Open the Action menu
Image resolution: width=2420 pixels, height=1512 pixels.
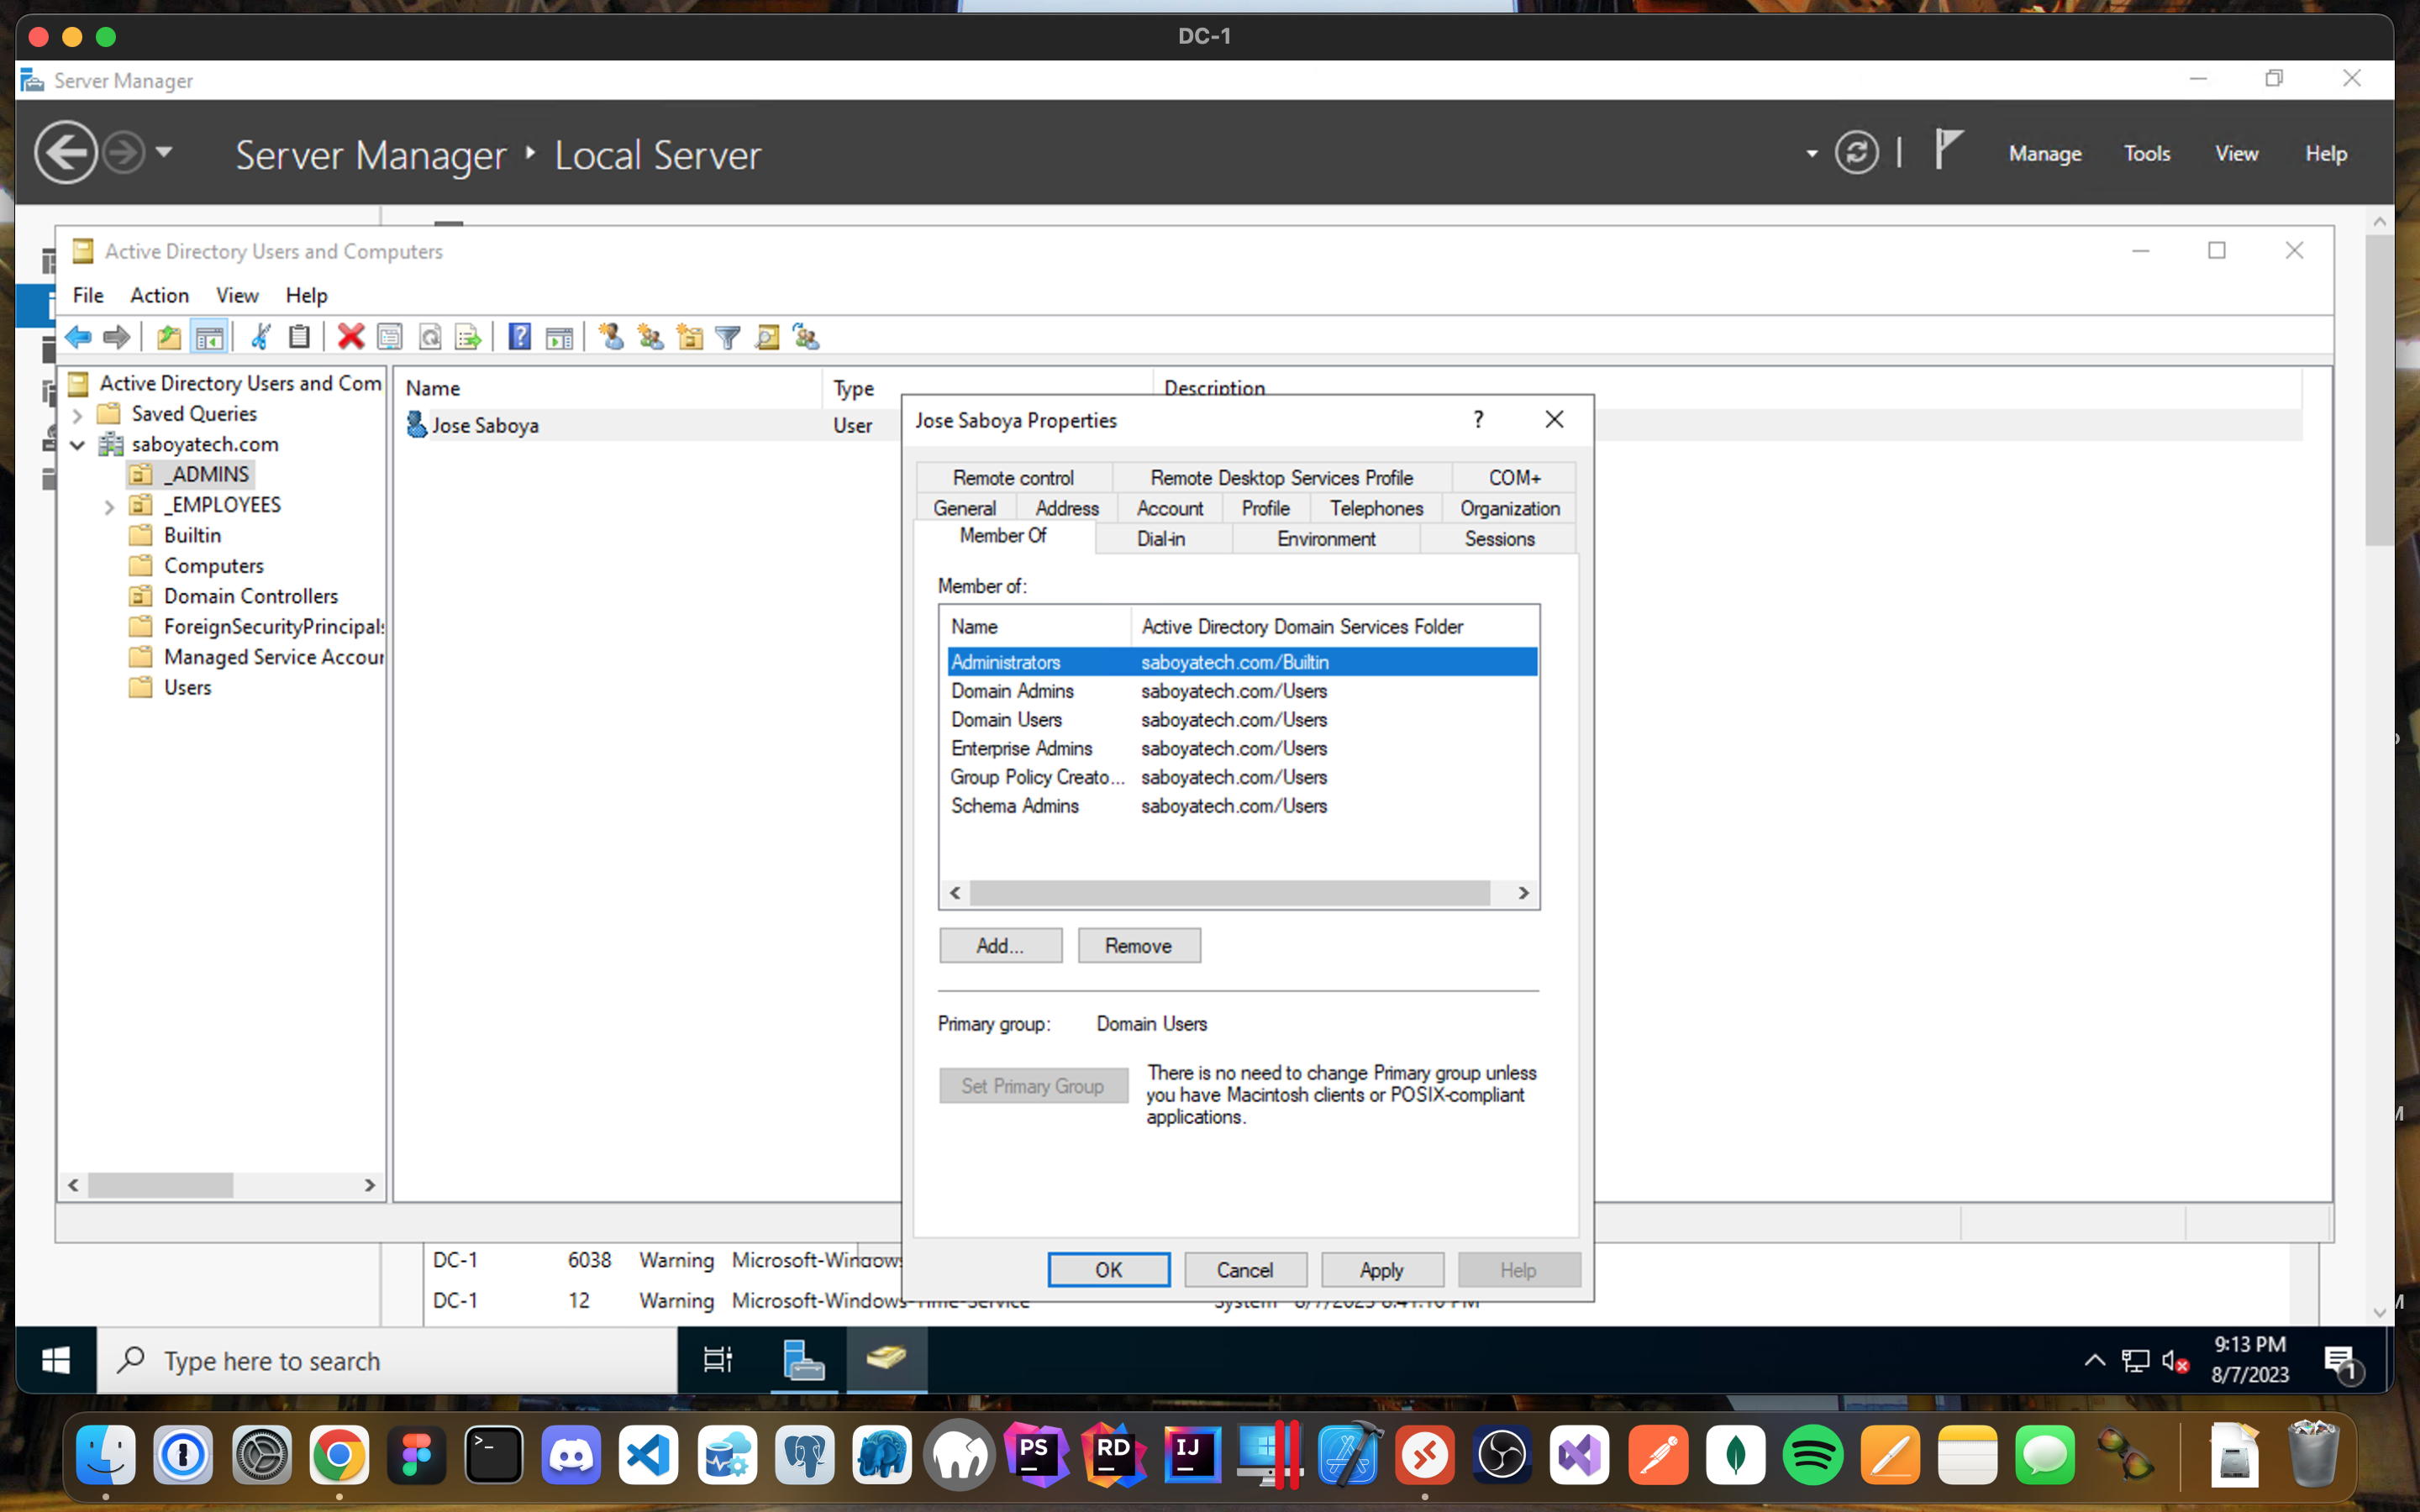coord(159,295)
